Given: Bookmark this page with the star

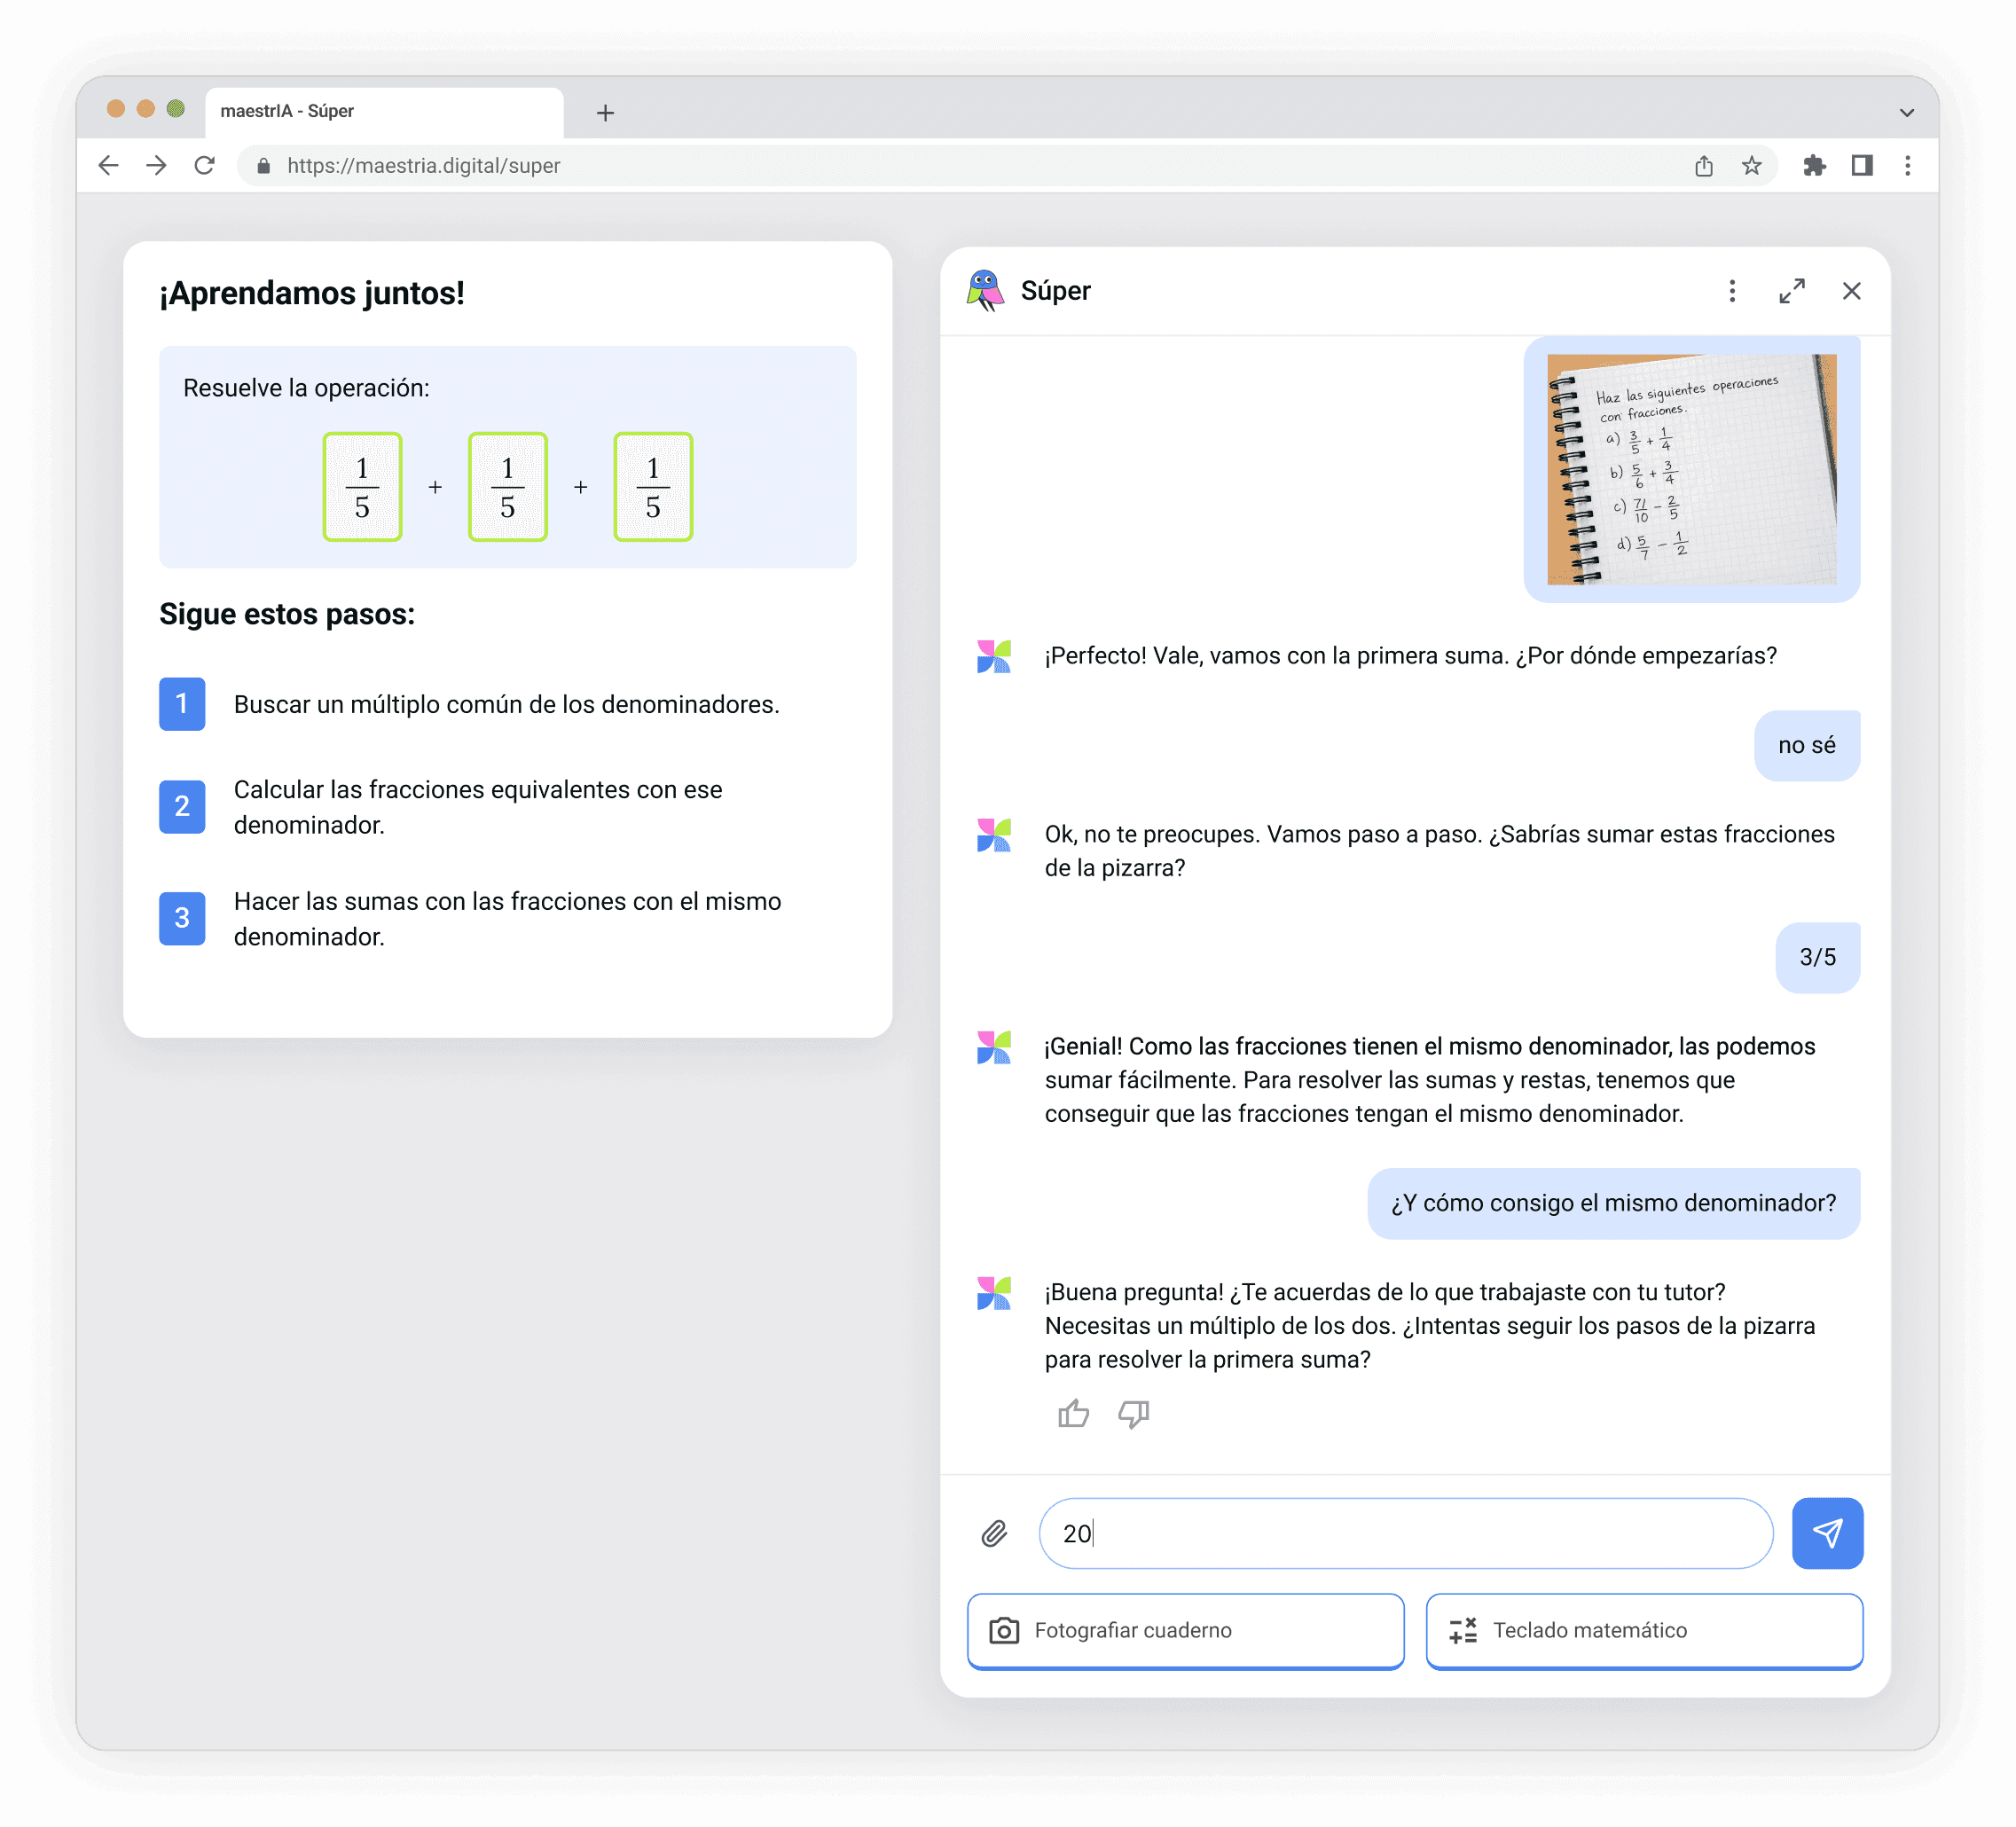Looking at the screenshot, I should click(1751, 165).
